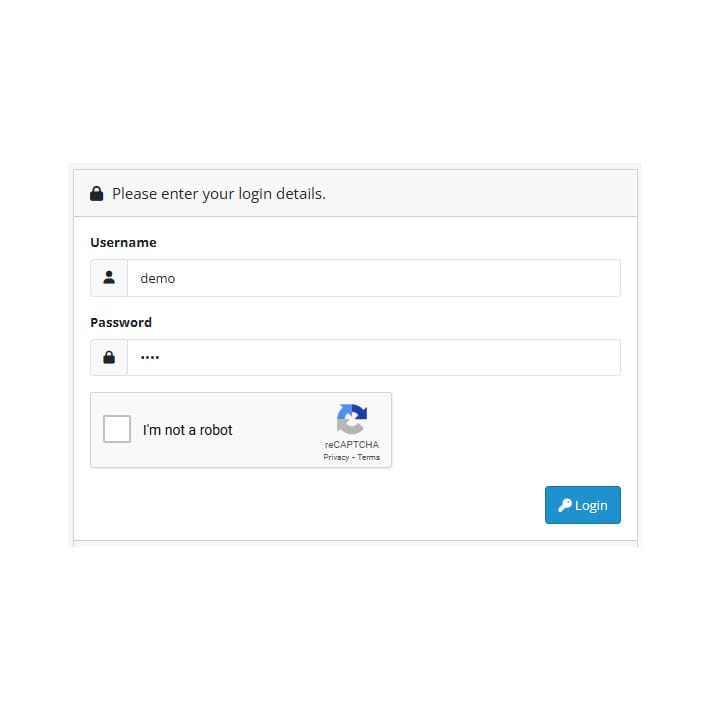Click the Login label on the blue button

[591, 505]
